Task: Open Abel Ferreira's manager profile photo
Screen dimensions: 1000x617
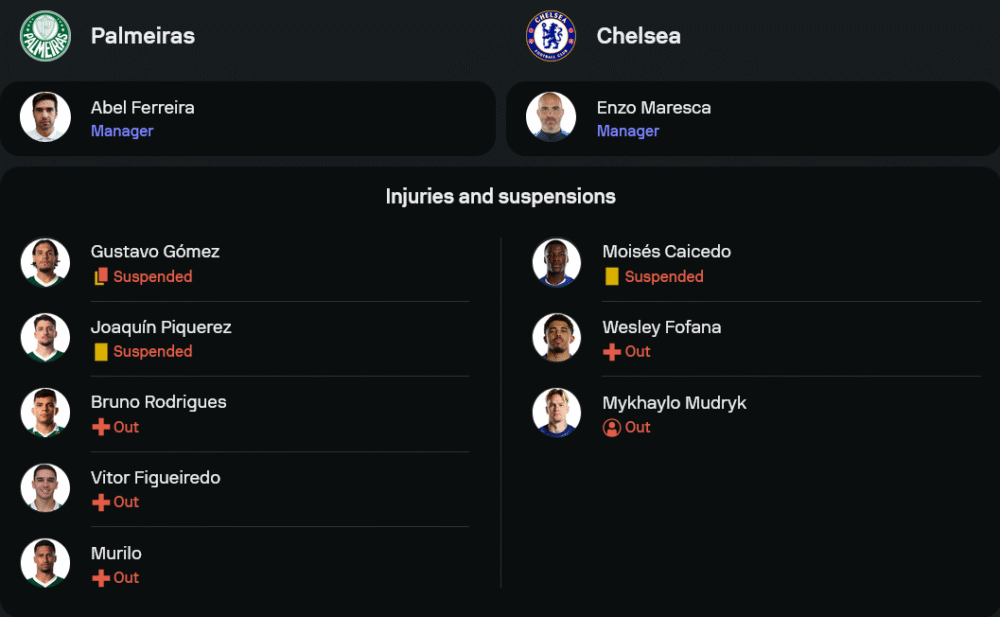Action: pyautogui.click(x=45, y=117)
